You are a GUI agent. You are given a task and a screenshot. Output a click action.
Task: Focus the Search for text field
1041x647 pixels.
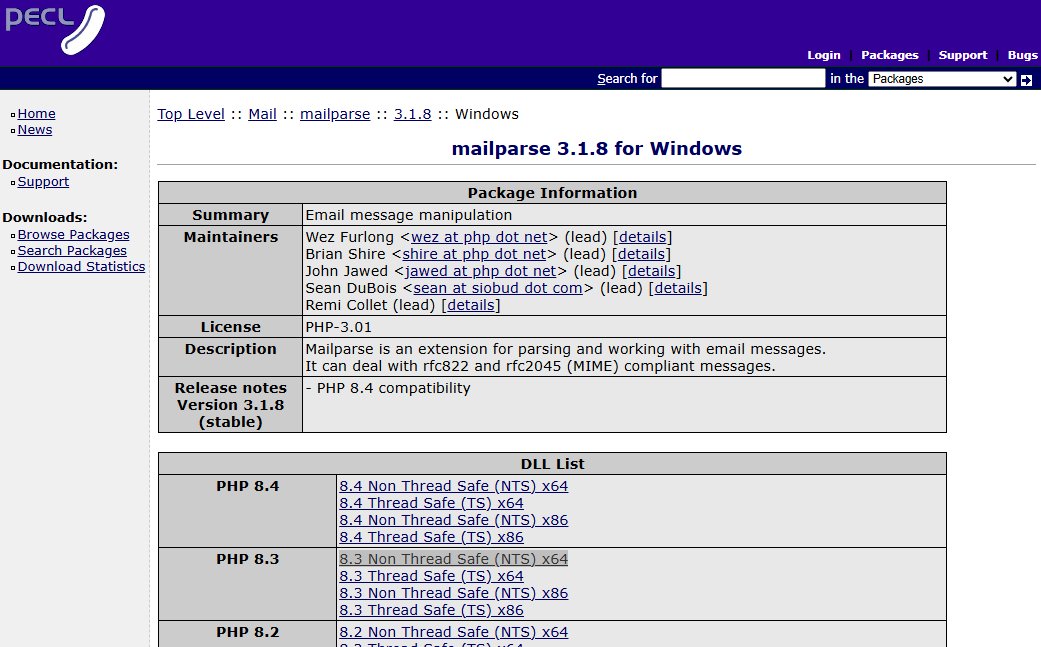tap(743, 79)
